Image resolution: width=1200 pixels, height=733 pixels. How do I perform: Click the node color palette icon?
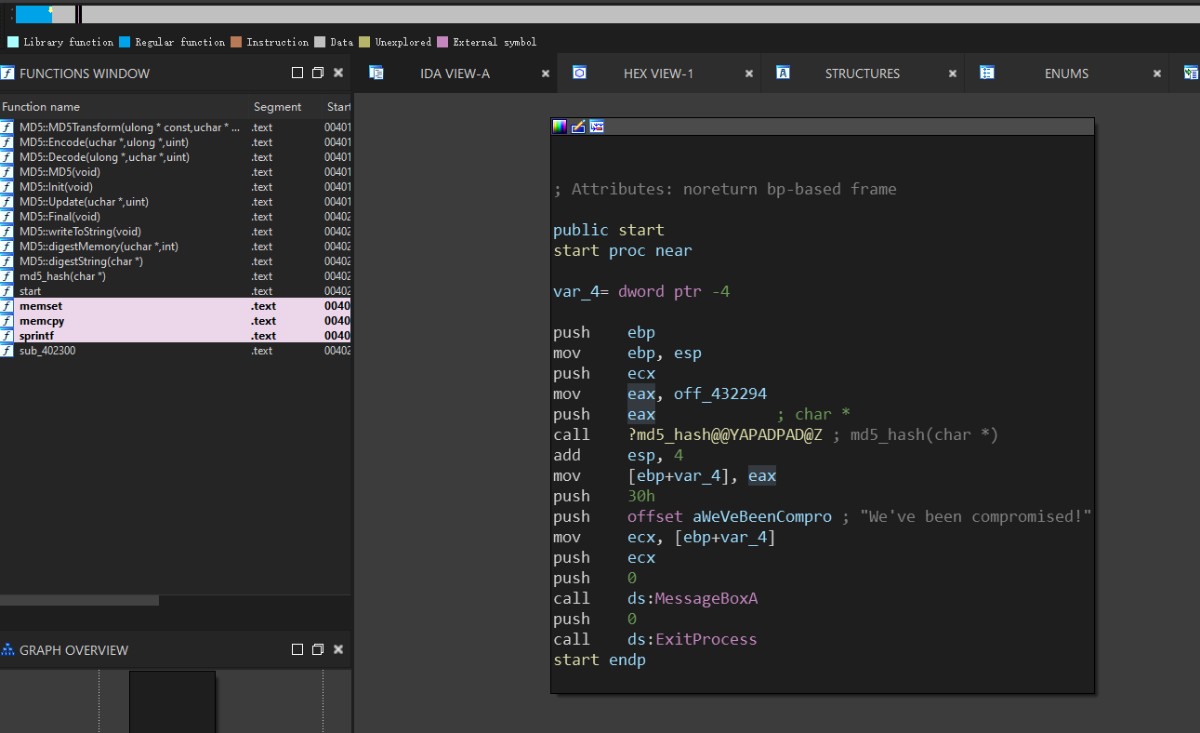click(x=560, y=127)
